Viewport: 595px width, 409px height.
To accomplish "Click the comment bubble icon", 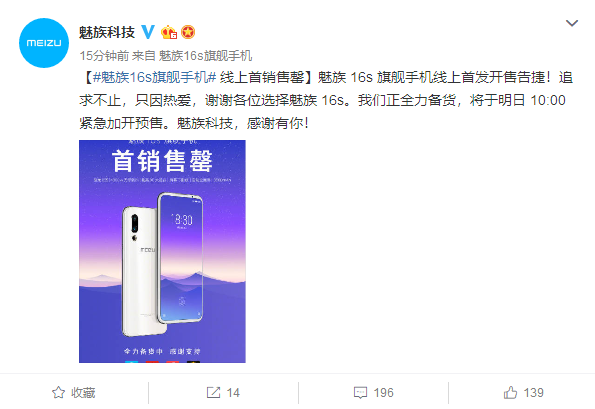I will pyautogui.click(x=360, y=392).
